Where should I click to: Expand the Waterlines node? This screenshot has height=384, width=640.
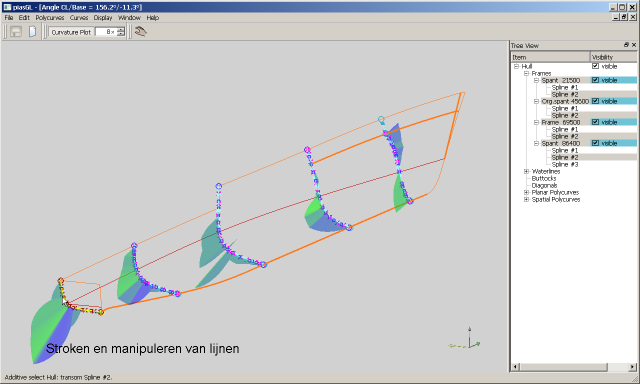[x=527, y=171]
